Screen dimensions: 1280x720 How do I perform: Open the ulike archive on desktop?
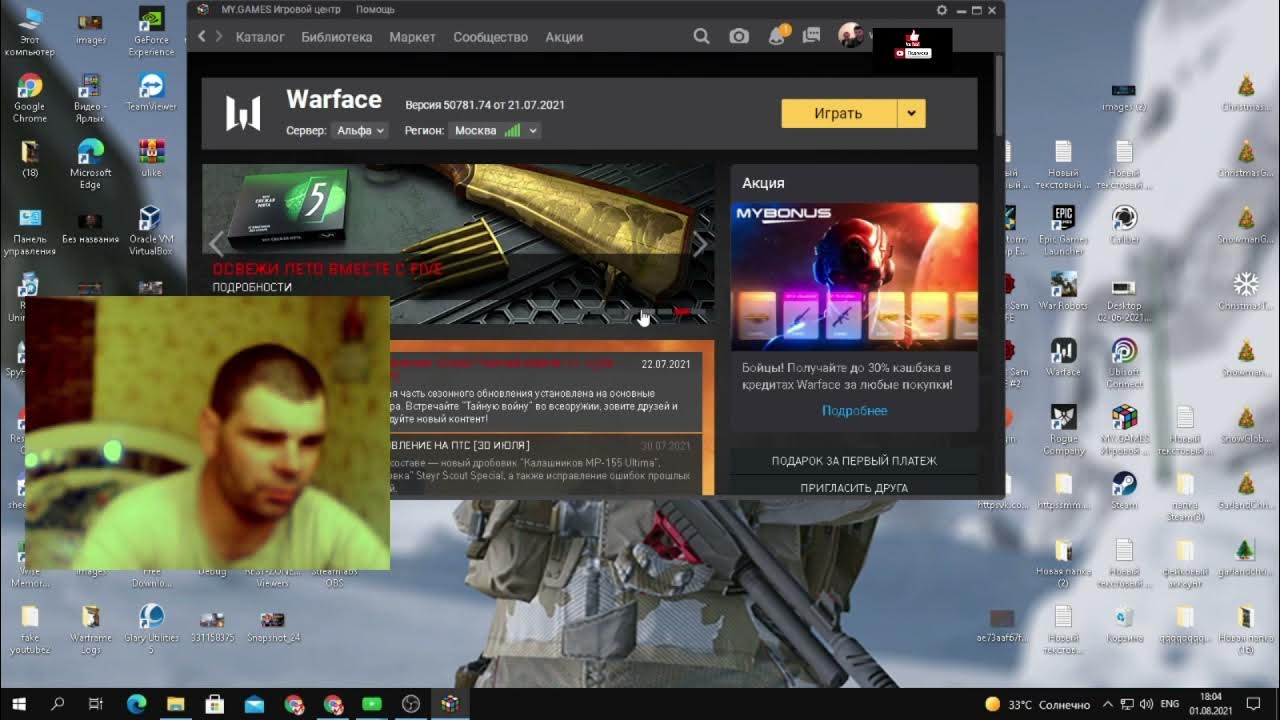(151, 158)
